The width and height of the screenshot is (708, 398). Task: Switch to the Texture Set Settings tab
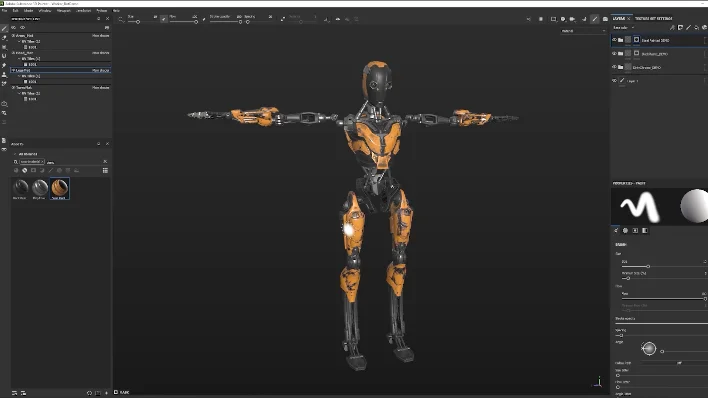pos(653,19)
